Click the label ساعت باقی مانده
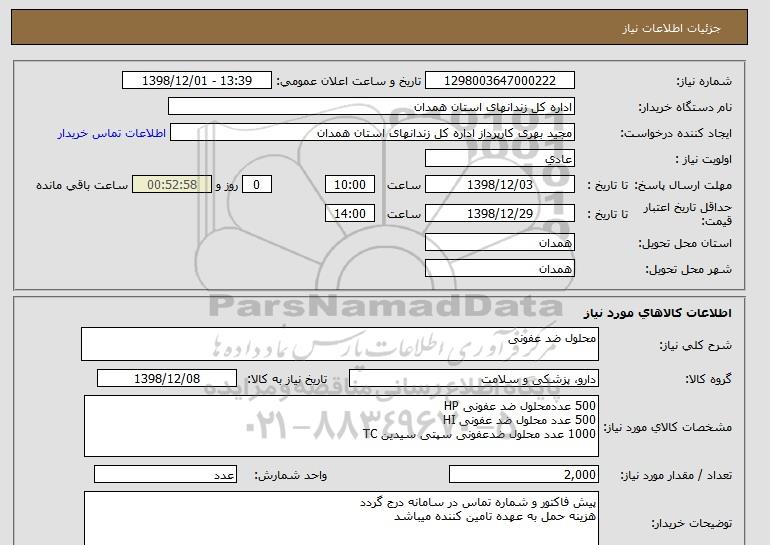The height and width of the screenshot is (545, 770). pos(82,185)
